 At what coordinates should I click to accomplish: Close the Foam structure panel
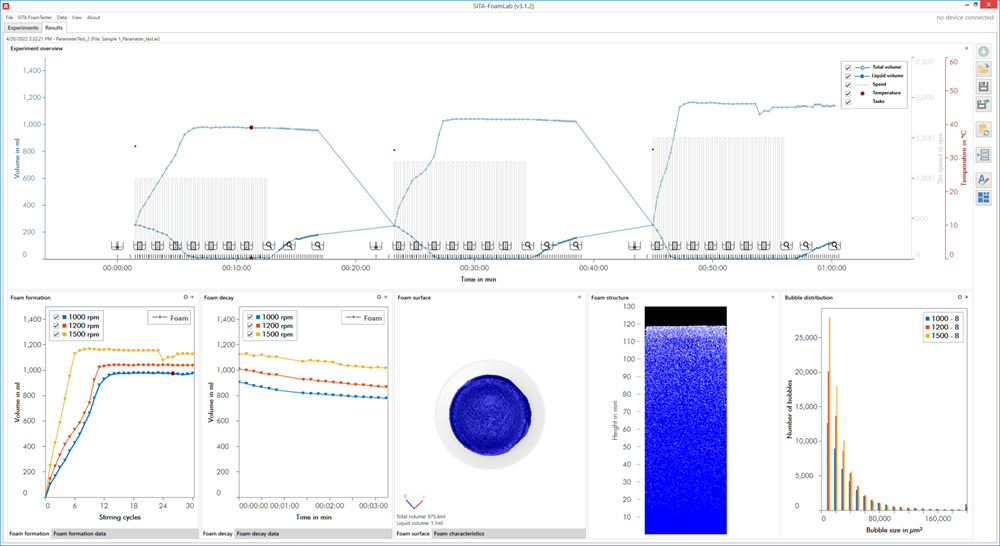point(773,297)
